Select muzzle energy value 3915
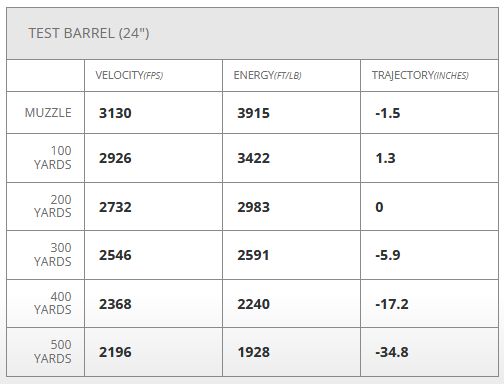Image resolution: width=504 pixels, height=384 pixels. pyautogui.click(x=253, y=113)
